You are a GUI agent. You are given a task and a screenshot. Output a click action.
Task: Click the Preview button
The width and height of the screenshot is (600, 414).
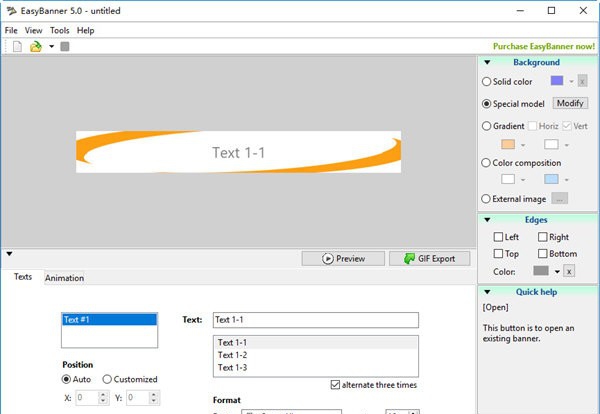point(343,259)
